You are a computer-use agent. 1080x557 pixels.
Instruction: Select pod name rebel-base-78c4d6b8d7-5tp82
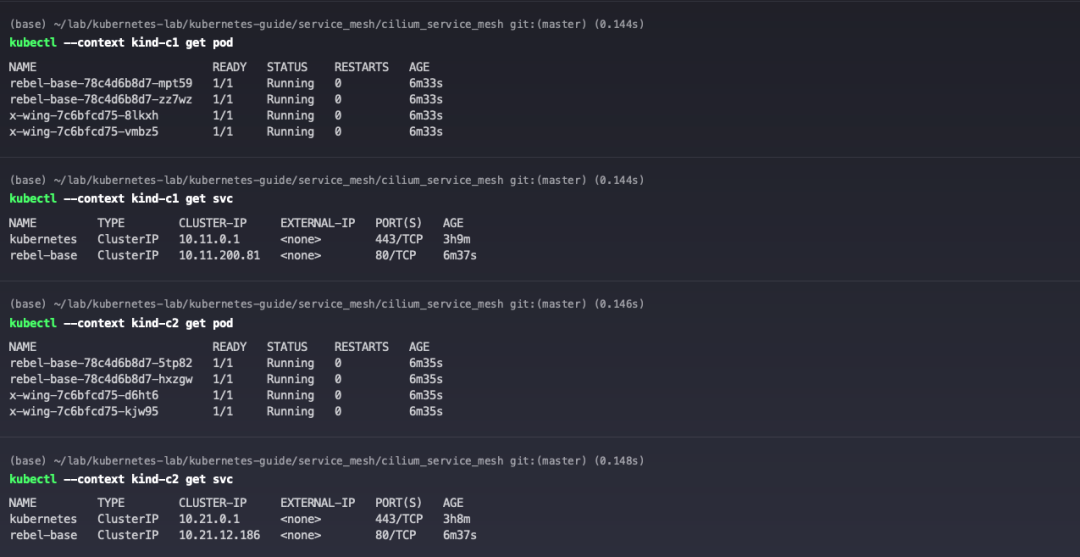(101, 363)
